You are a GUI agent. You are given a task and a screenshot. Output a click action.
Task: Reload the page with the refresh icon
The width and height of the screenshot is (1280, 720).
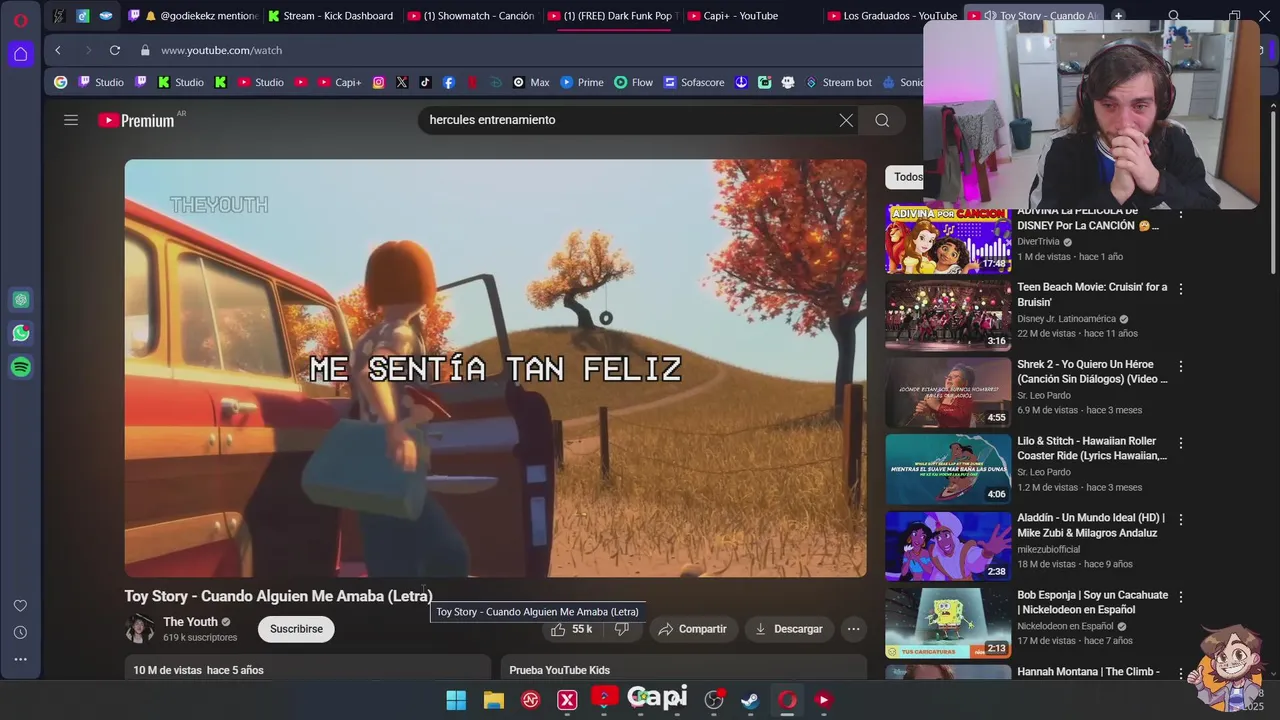coord(115,50)
